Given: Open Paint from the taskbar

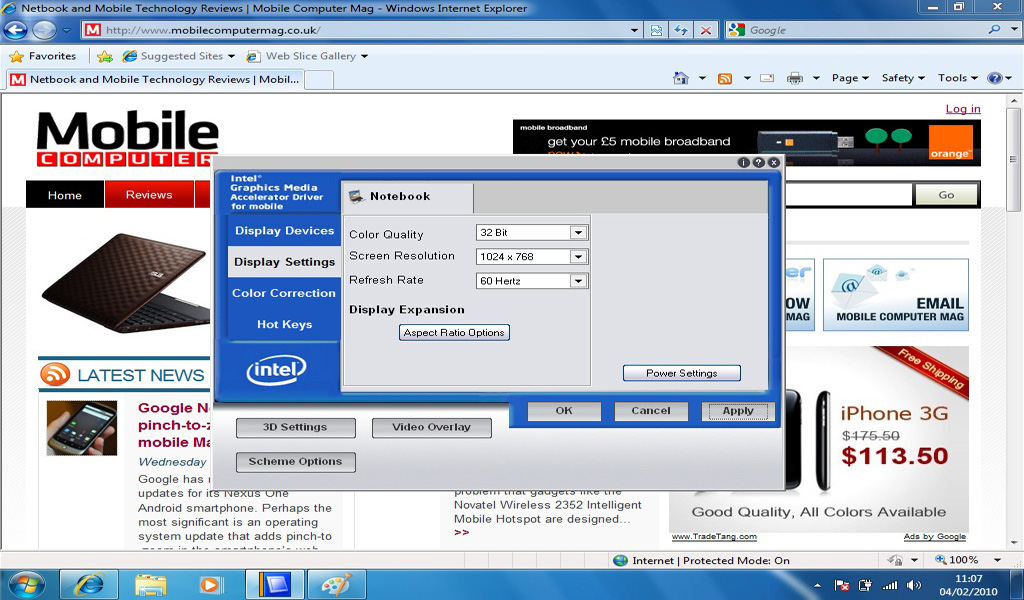Looking at the screenshot, I should coord(336,584).
